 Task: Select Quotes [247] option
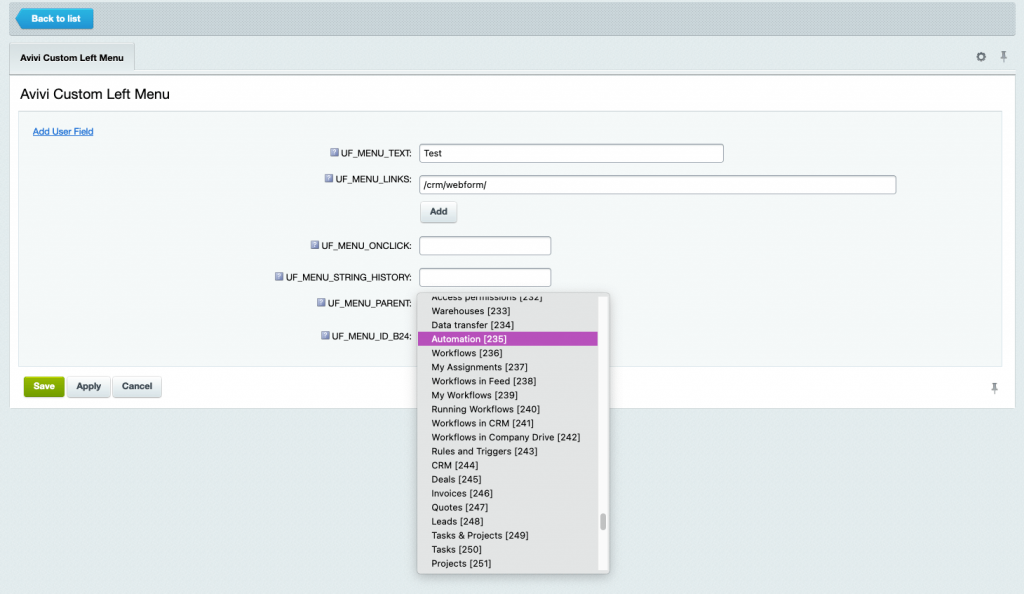click(x=508, y=508)
